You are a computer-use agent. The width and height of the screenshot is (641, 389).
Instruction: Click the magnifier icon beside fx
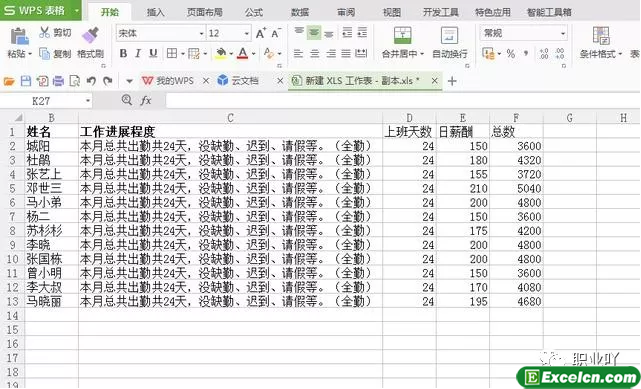[127, 100]
